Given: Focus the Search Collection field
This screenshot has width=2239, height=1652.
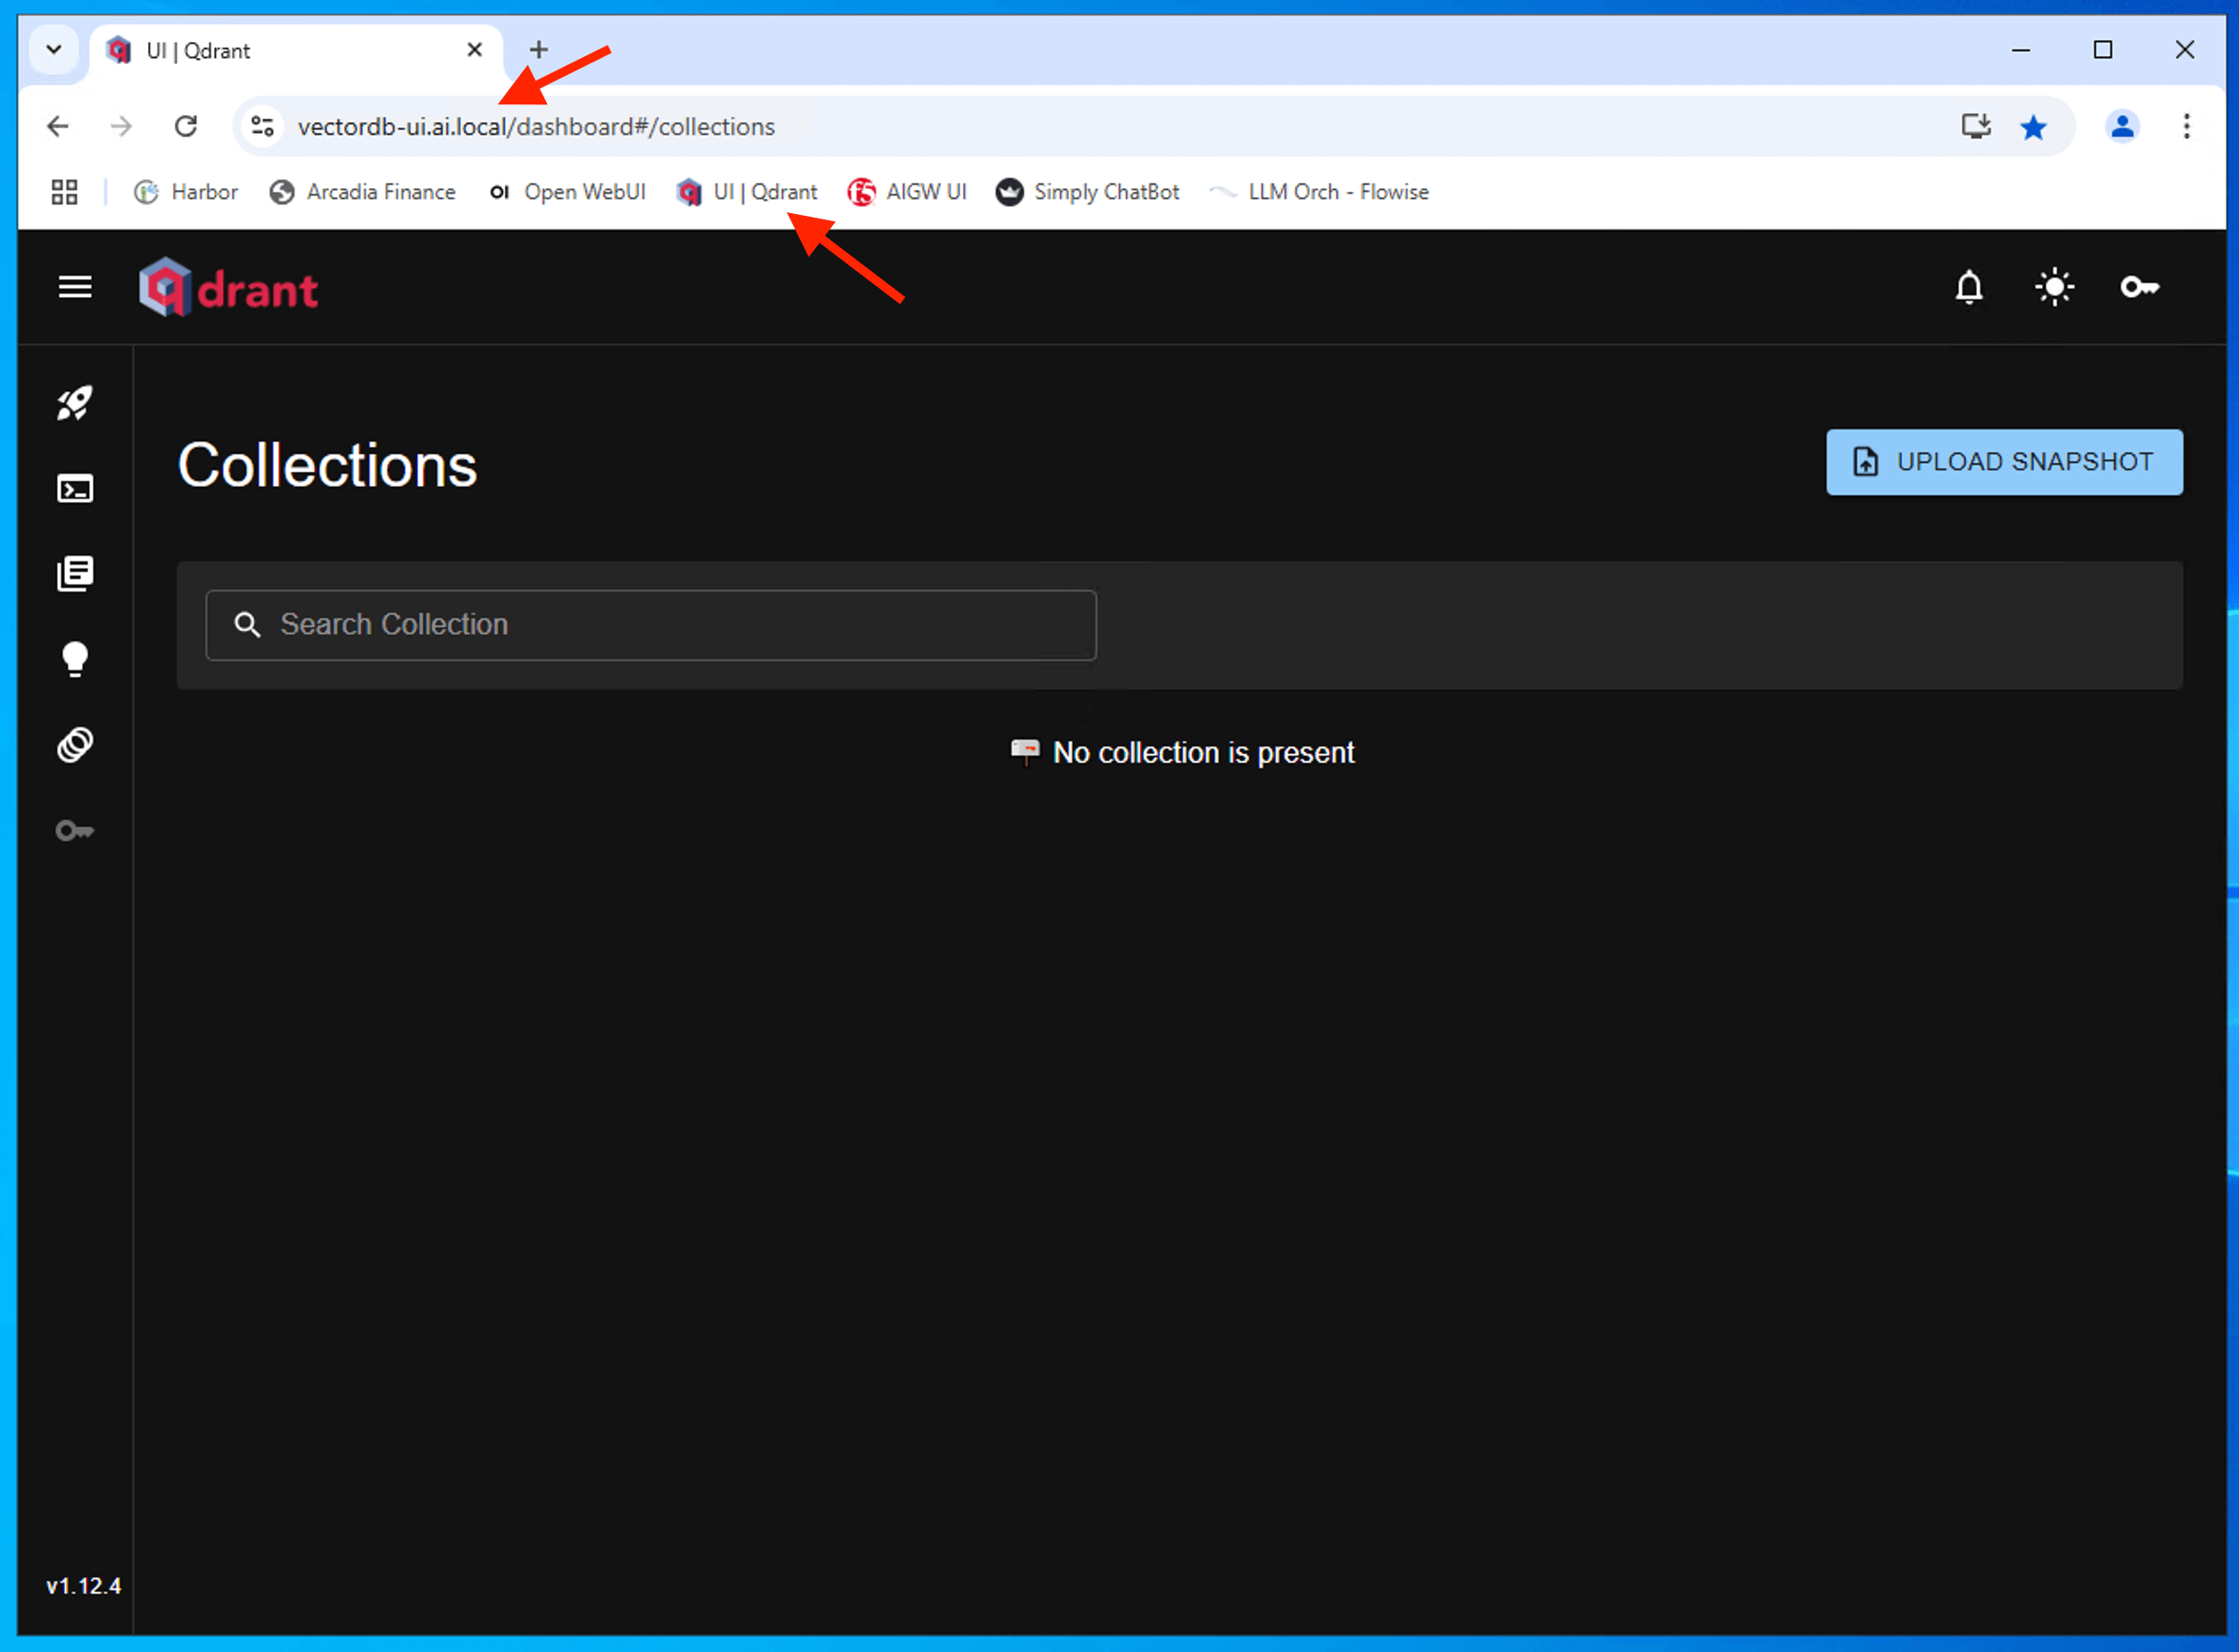Looking at the screenshot, I should point(650,625).
